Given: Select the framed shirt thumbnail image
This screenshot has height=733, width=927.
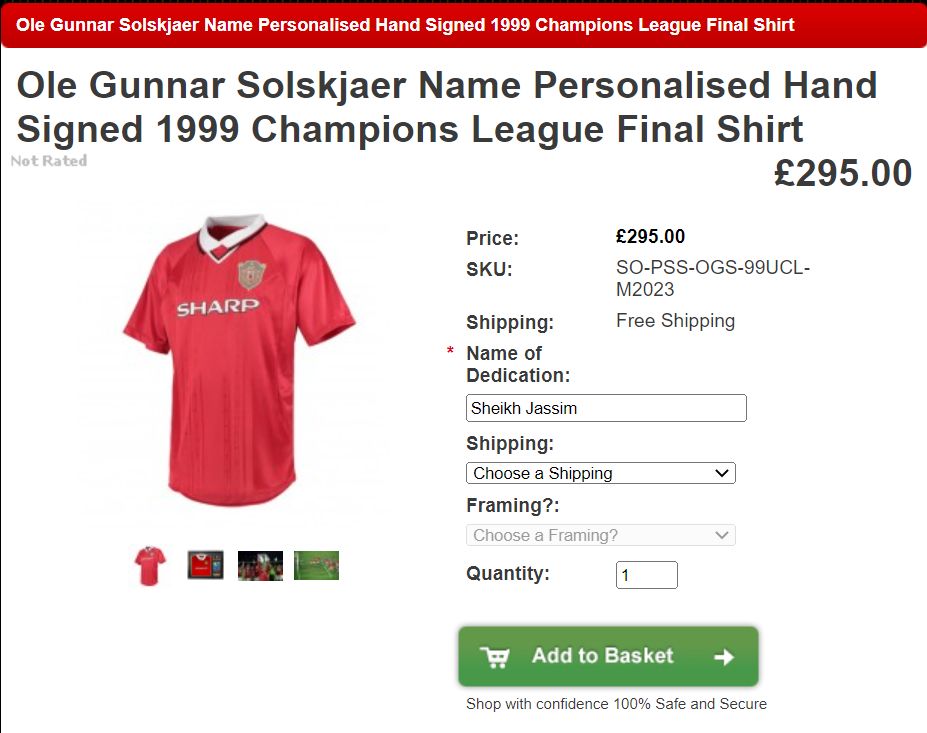Looking at the screenshot, I should pyautogui.click(x=205, y=565).
